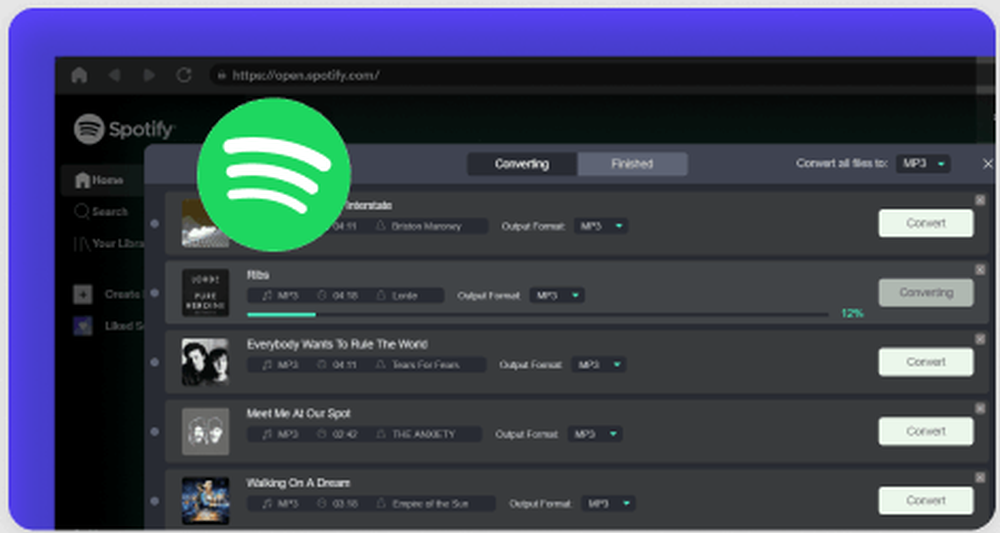Go forward using the right arrow icon
This screenshot has width=1000, height=533.
[x=149, y=75]
